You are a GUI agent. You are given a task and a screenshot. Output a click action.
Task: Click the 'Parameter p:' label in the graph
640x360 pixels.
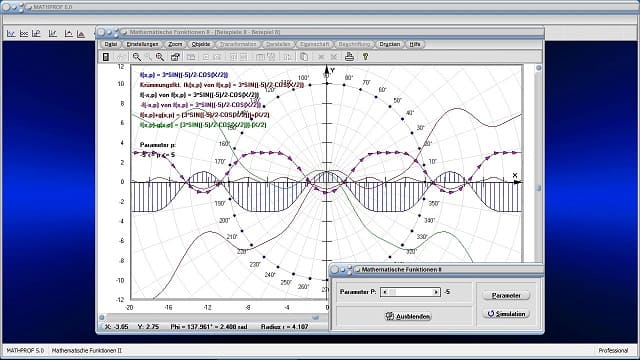[158, 145]
